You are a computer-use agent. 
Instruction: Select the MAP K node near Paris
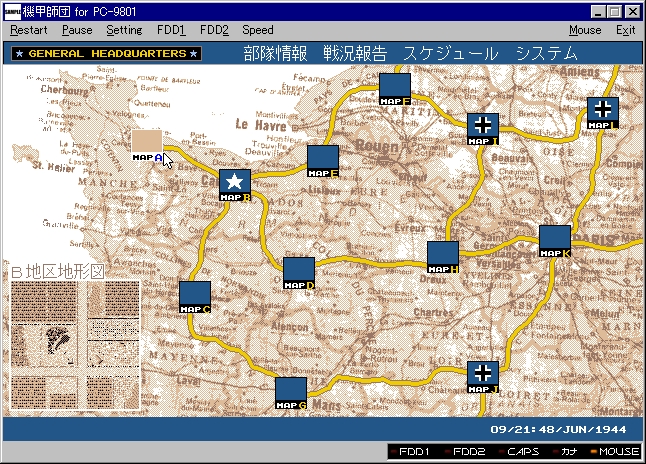555,239
